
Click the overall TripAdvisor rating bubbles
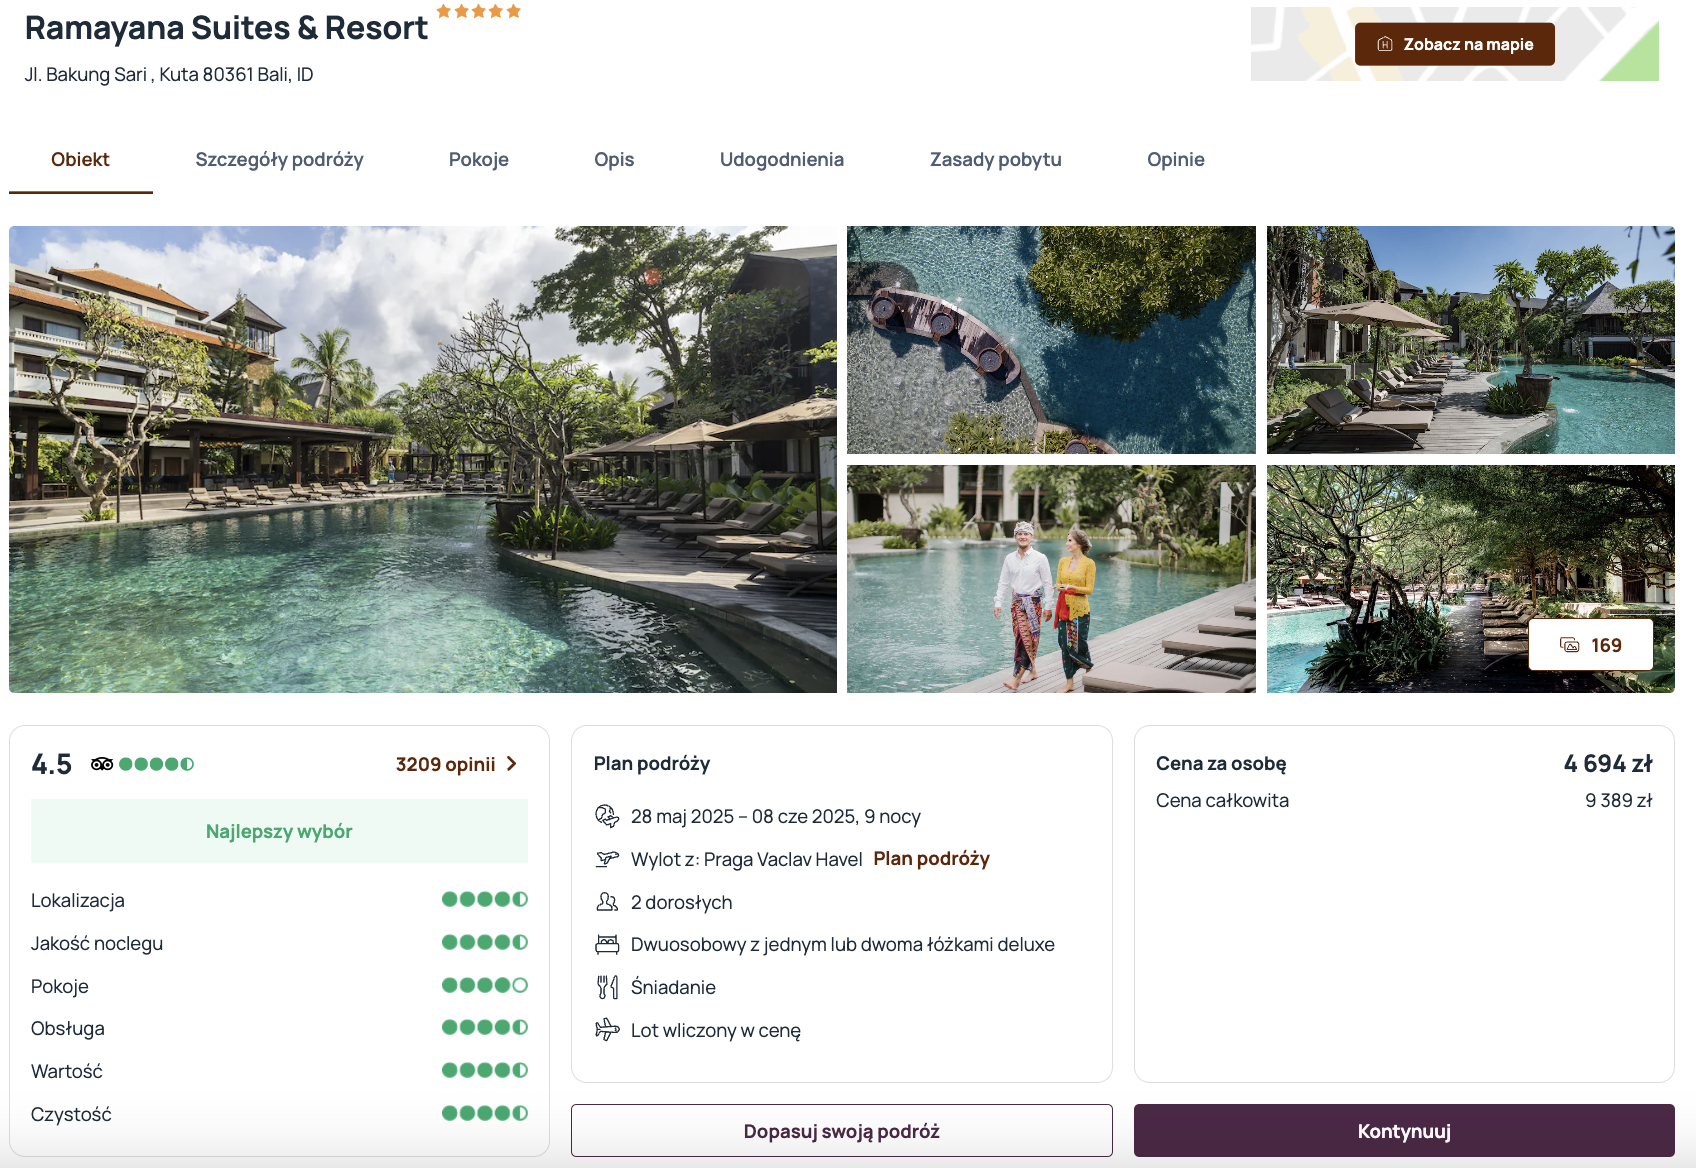[x=156, y=764]
